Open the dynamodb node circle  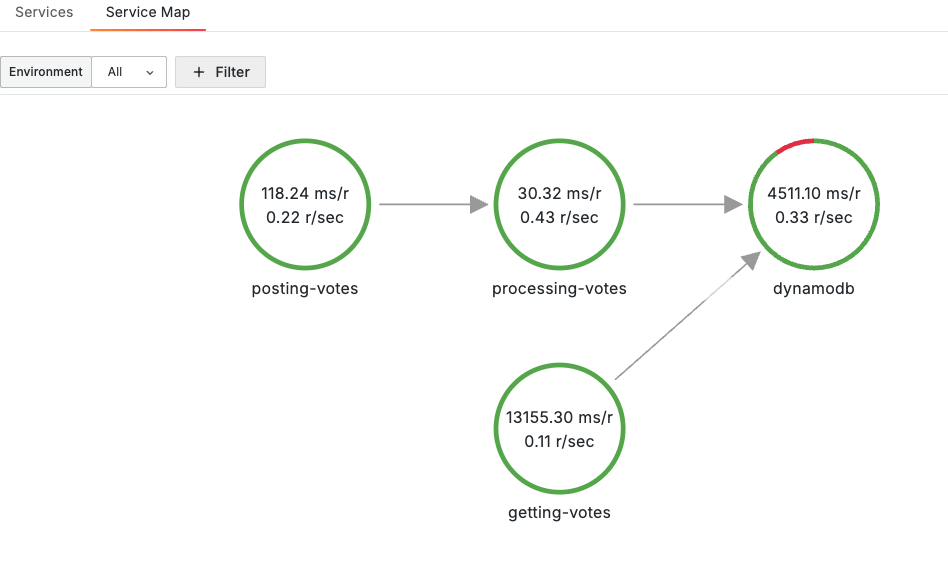[x=813, y=205]
